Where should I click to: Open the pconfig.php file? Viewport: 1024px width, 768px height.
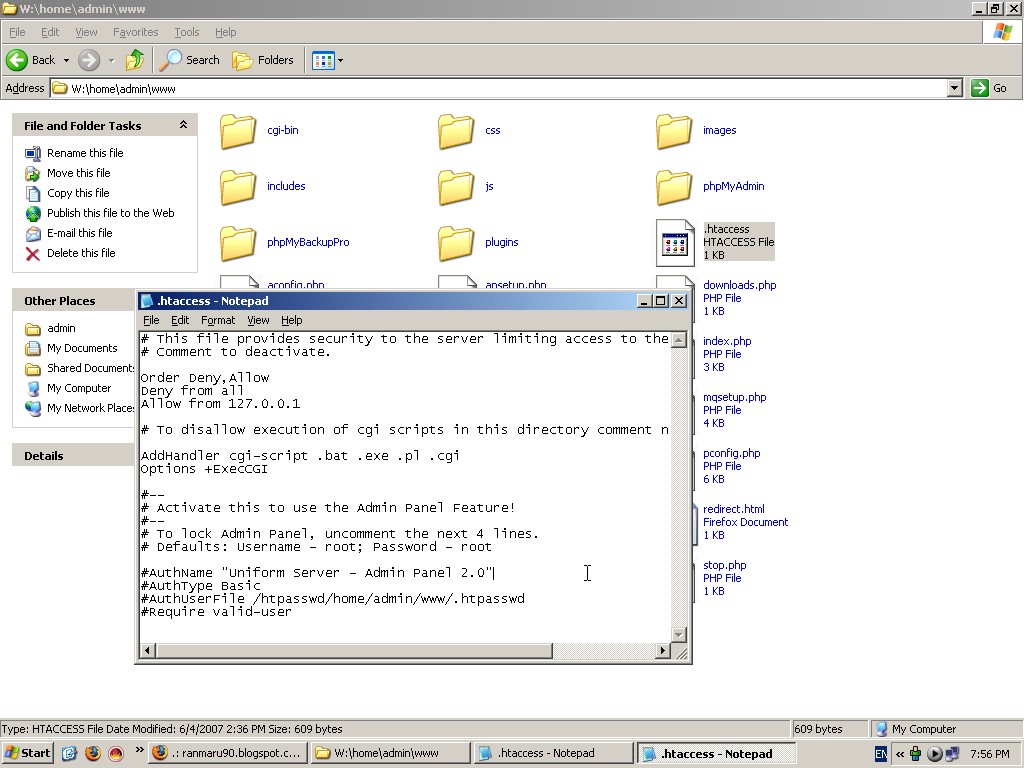pos(731,454)
